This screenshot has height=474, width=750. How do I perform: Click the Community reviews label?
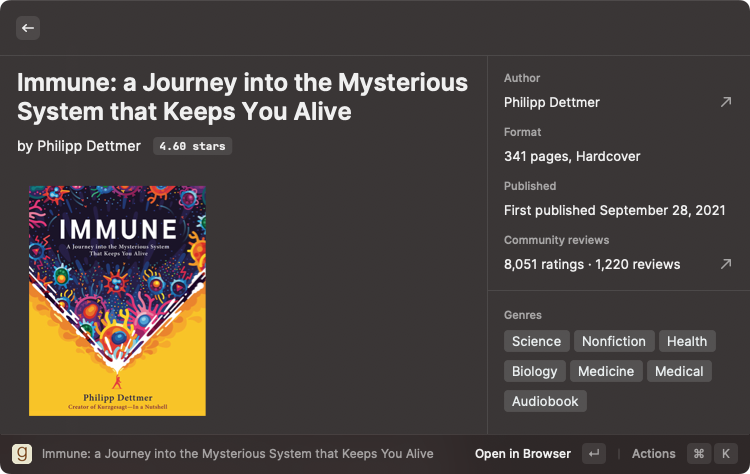click(x=556, y=240)
